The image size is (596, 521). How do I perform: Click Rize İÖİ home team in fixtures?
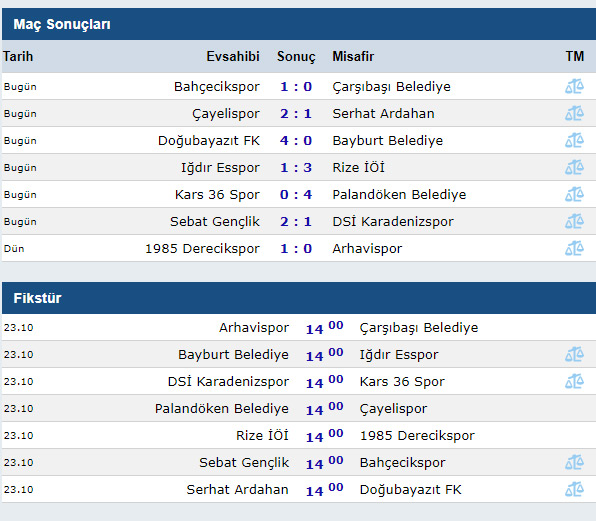262,435
